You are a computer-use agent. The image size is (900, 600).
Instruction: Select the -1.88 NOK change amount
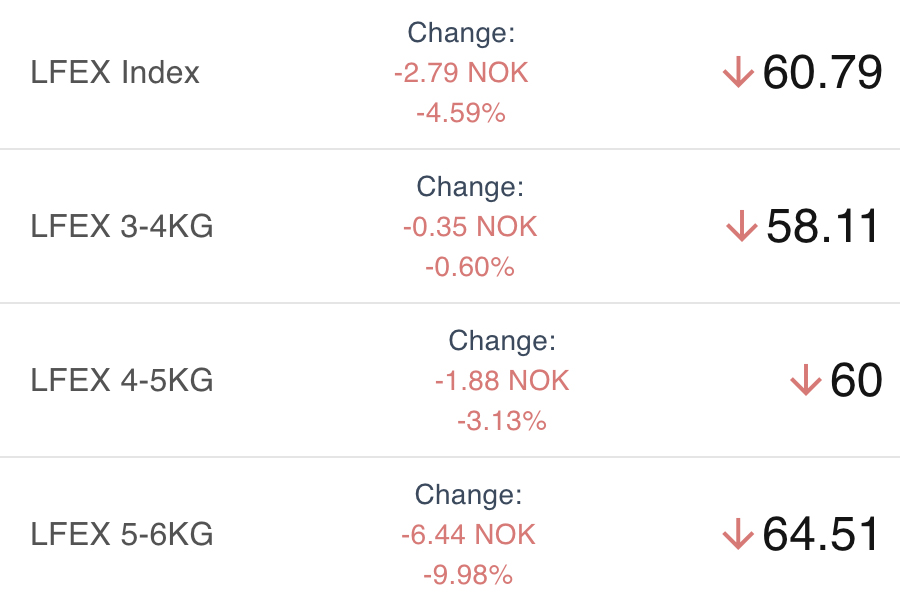click(x=502, y=381)
